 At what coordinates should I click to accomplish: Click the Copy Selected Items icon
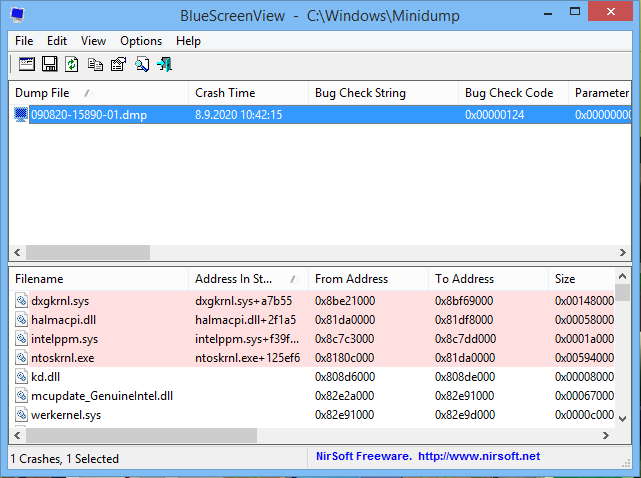click(x=95, y=64)
